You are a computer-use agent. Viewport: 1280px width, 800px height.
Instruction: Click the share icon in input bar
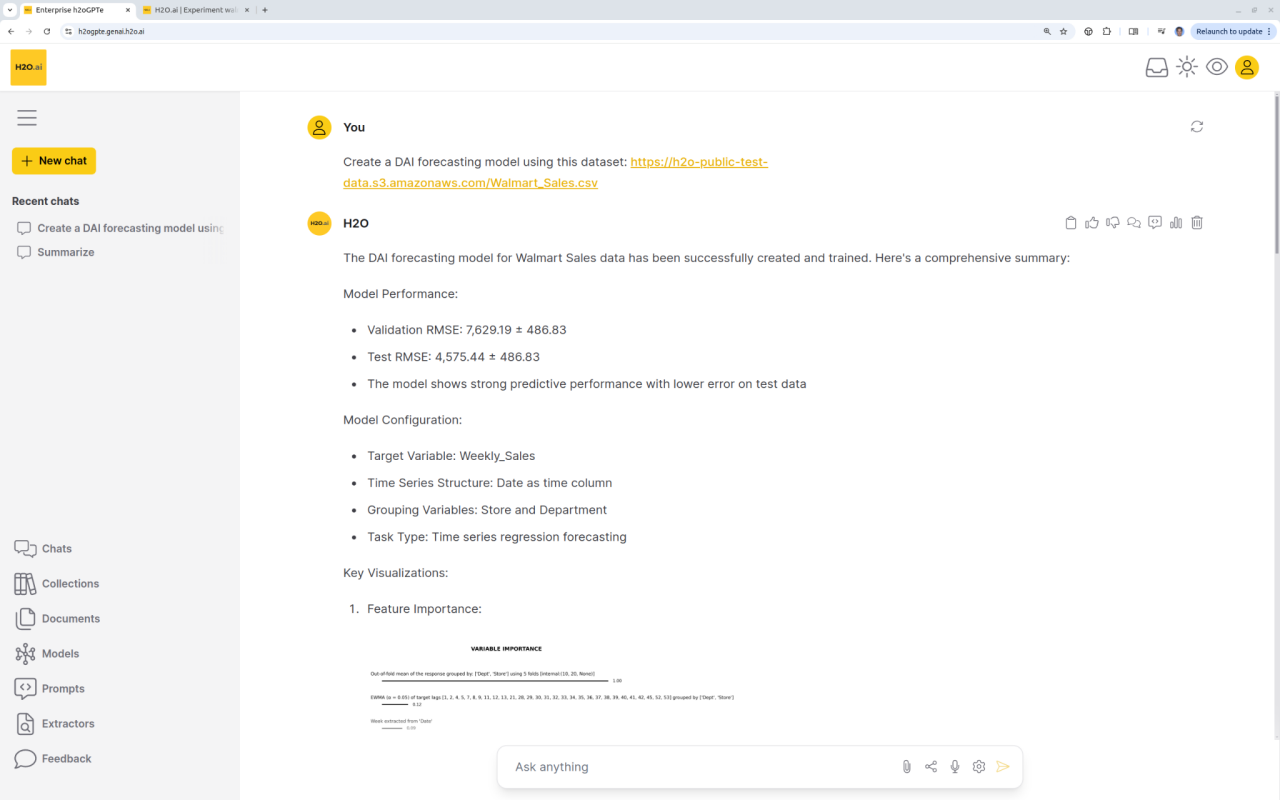931,767
